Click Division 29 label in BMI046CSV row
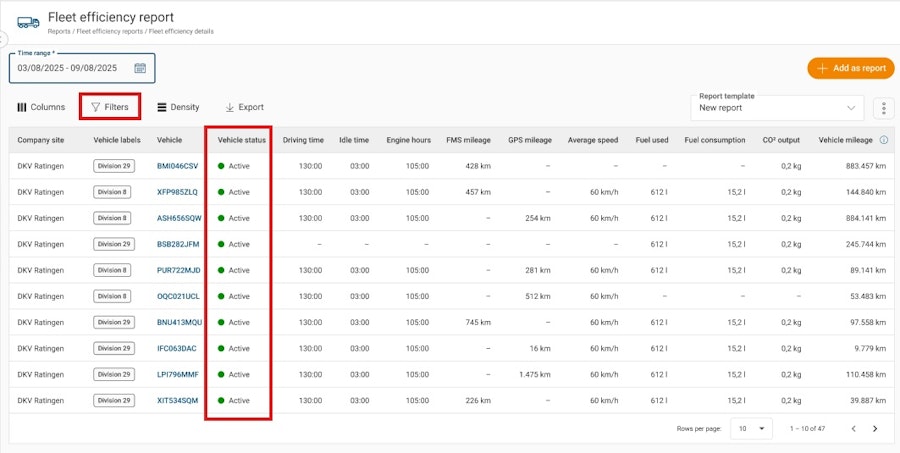 [114, 166]
